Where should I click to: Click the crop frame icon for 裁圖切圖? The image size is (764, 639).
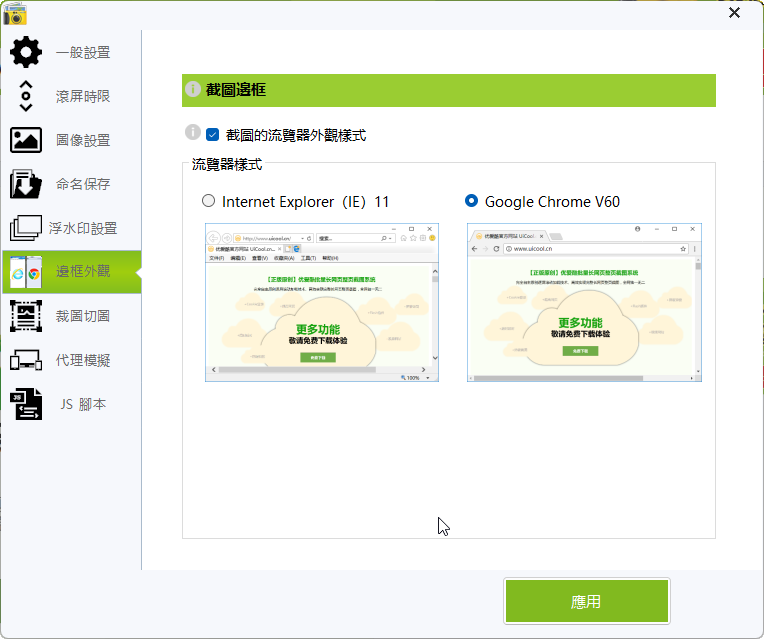(26, 316)
